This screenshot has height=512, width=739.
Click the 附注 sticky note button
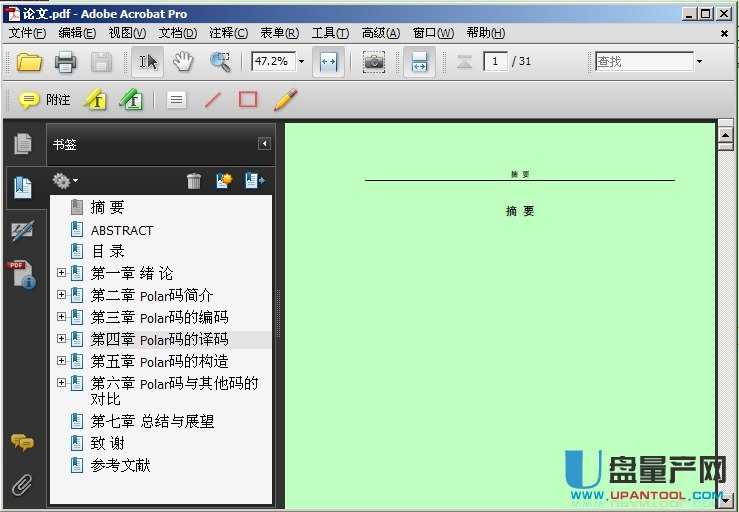44,100
